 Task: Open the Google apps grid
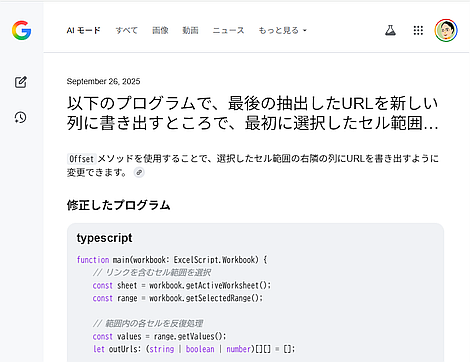418,30
